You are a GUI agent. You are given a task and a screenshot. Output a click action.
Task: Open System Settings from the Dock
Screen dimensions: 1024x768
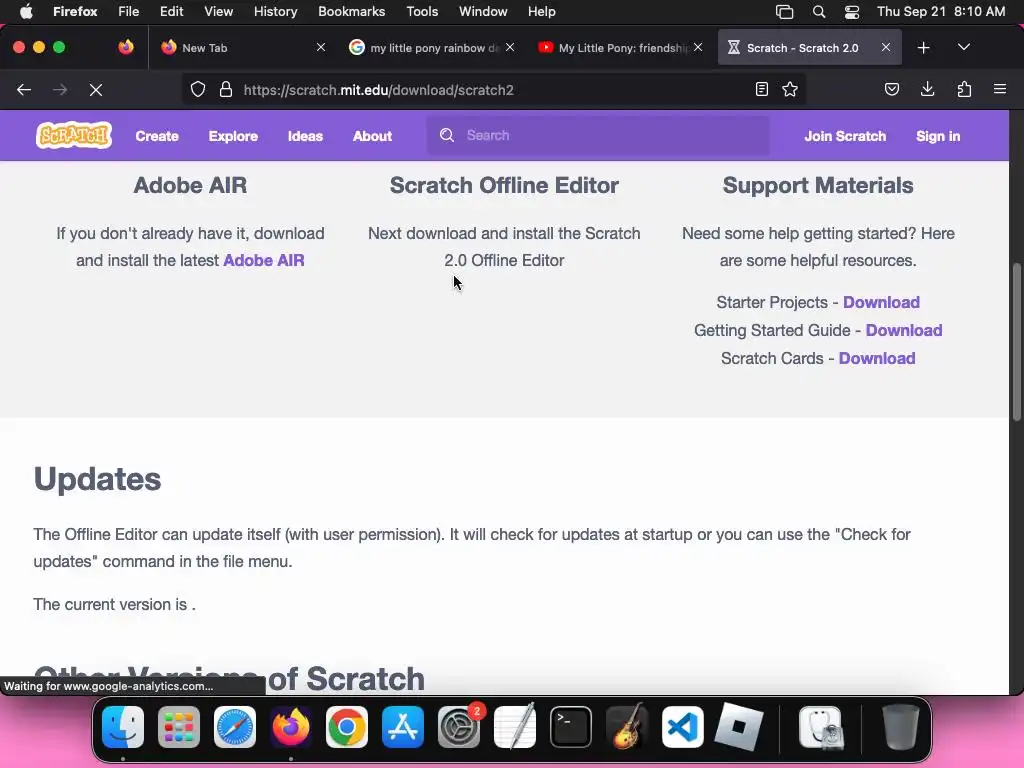pos(459,727)
